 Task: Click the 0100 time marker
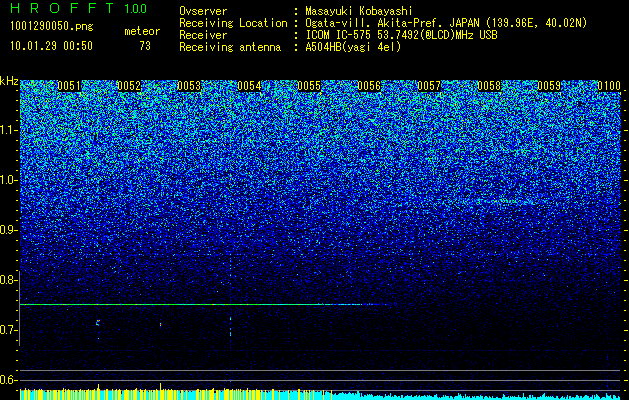point(609,86)
